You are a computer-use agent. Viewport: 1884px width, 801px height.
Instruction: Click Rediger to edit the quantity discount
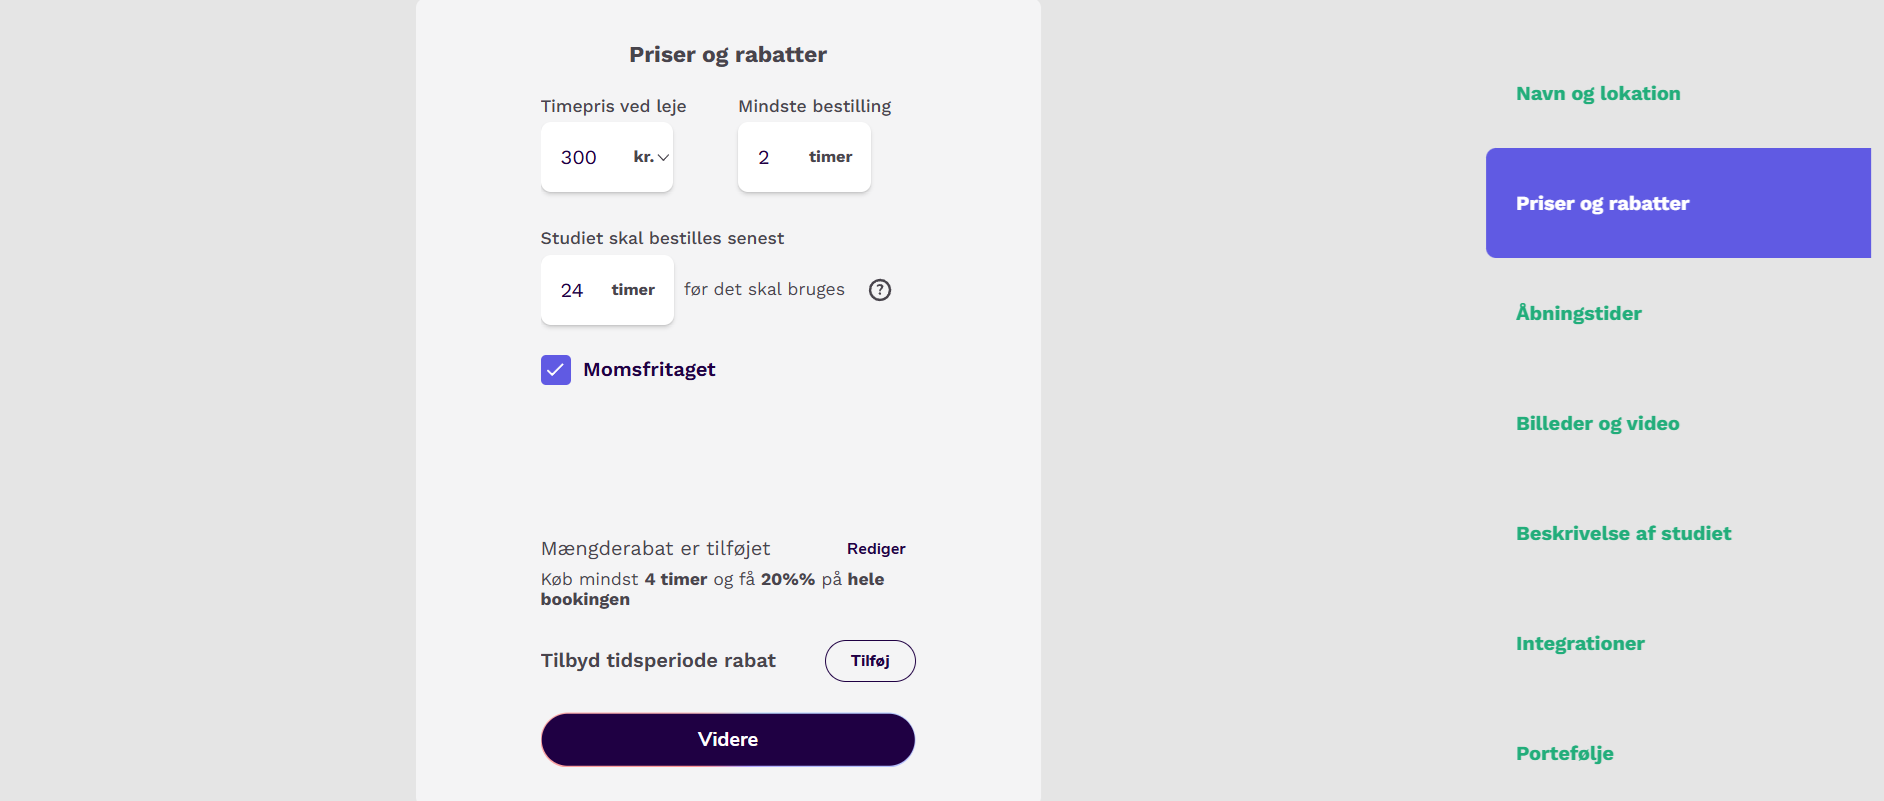(x=876, y=549)
